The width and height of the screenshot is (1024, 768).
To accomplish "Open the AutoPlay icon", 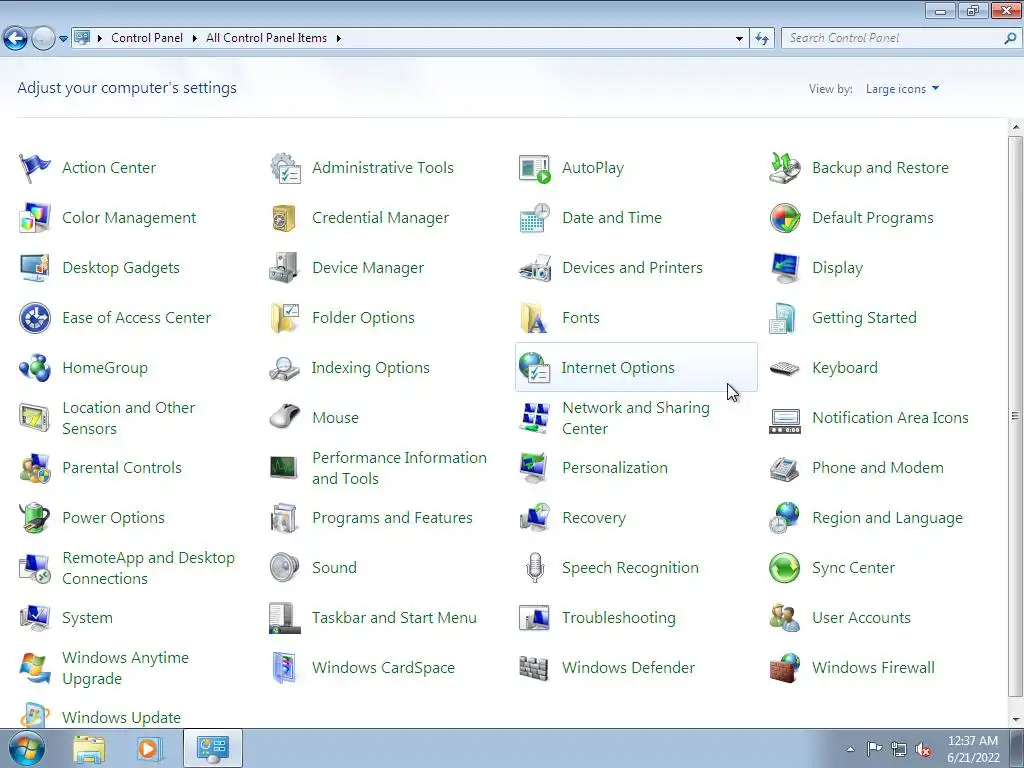I will coord(535,168).
